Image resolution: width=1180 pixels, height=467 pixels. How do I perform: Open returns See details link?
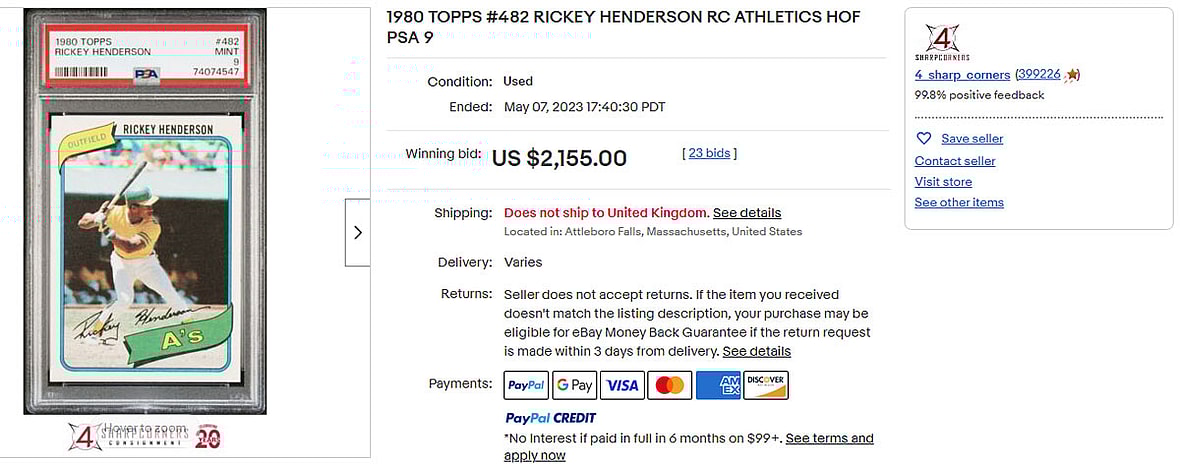pyautogui.click(x=757, y=351)
